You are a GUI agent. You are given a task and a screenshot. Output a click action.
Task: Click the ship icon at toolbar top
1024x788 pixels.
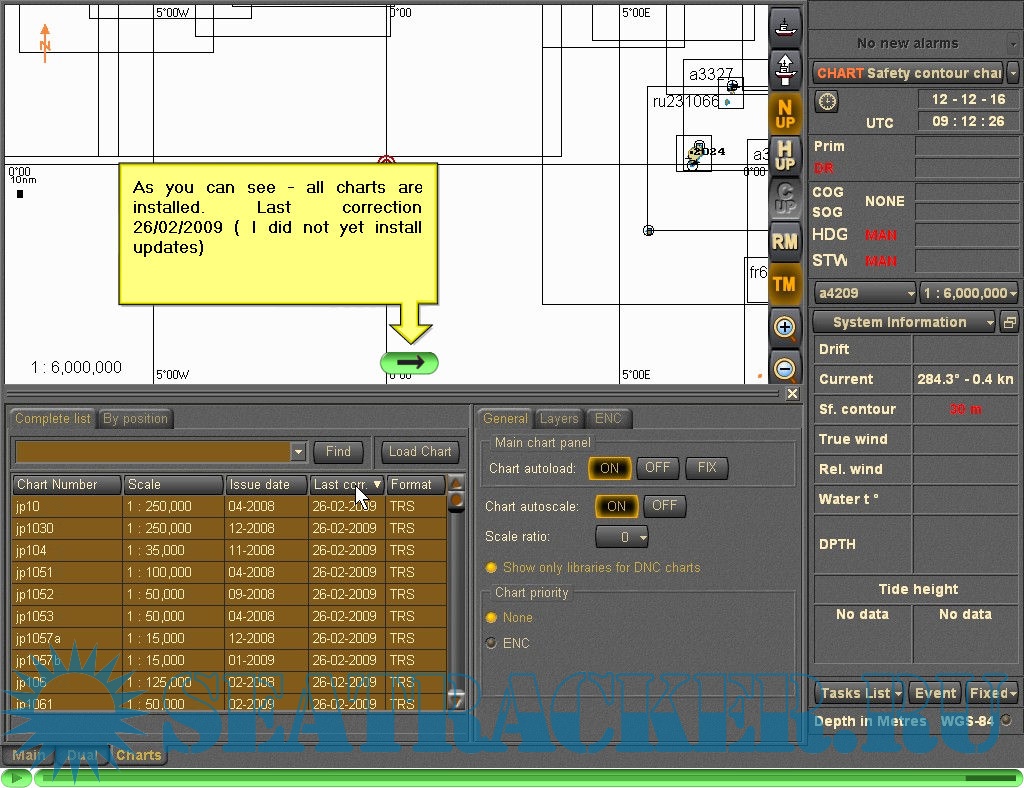coord(785,27)
